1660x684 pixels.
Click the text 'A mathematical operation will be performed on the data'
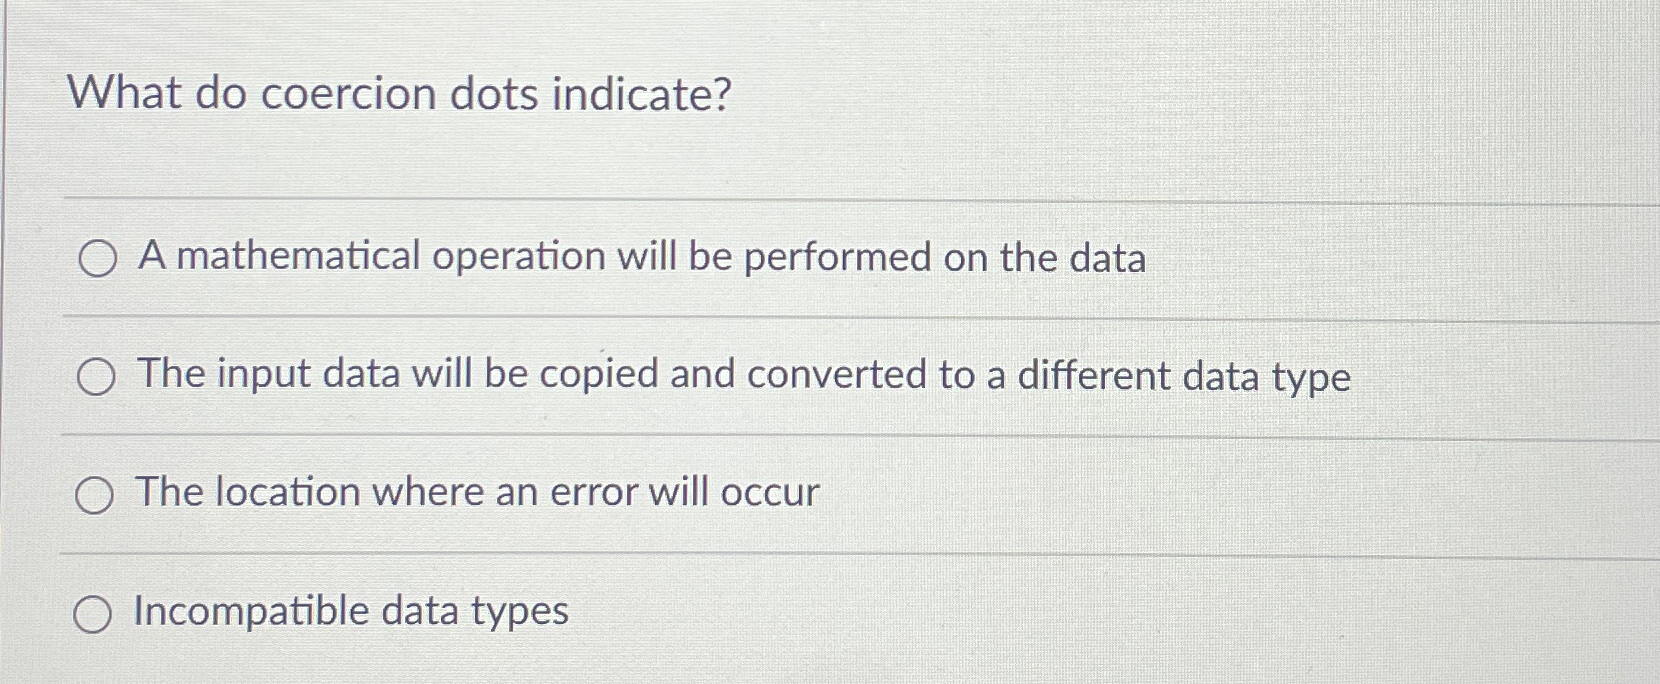[x=641, y=259]
